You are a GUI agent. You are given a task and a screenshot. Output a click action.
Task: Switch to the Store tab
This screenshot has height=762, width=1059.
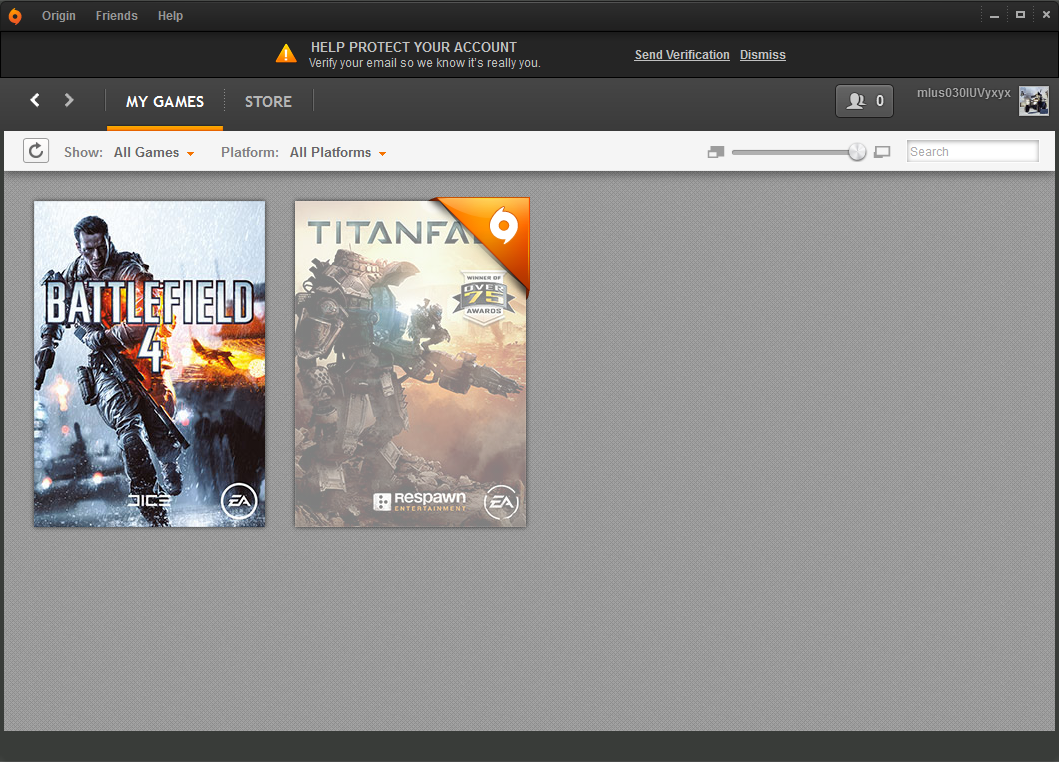268,102
